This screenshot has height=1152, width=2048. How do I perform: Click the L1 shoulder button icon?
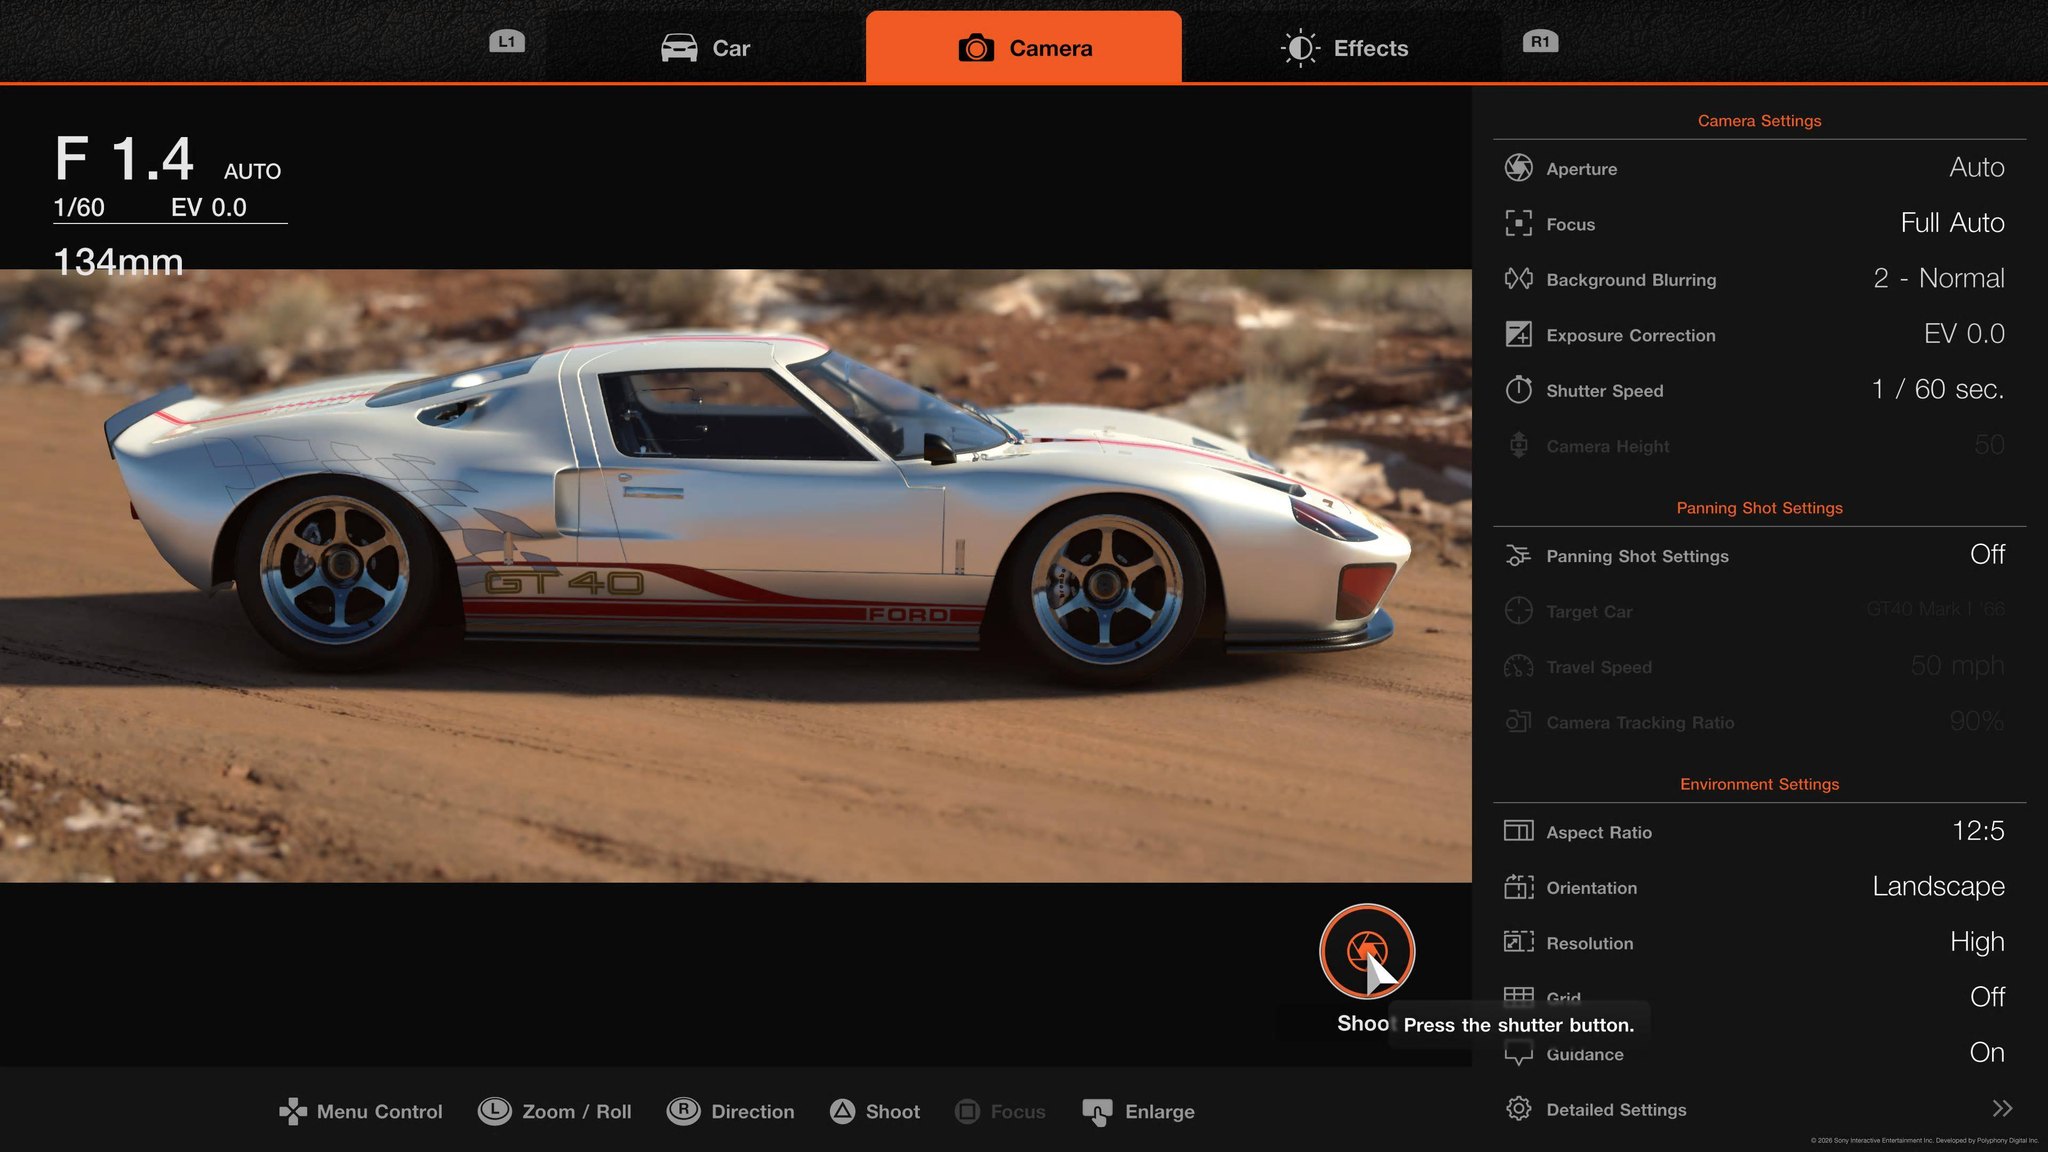507,41
